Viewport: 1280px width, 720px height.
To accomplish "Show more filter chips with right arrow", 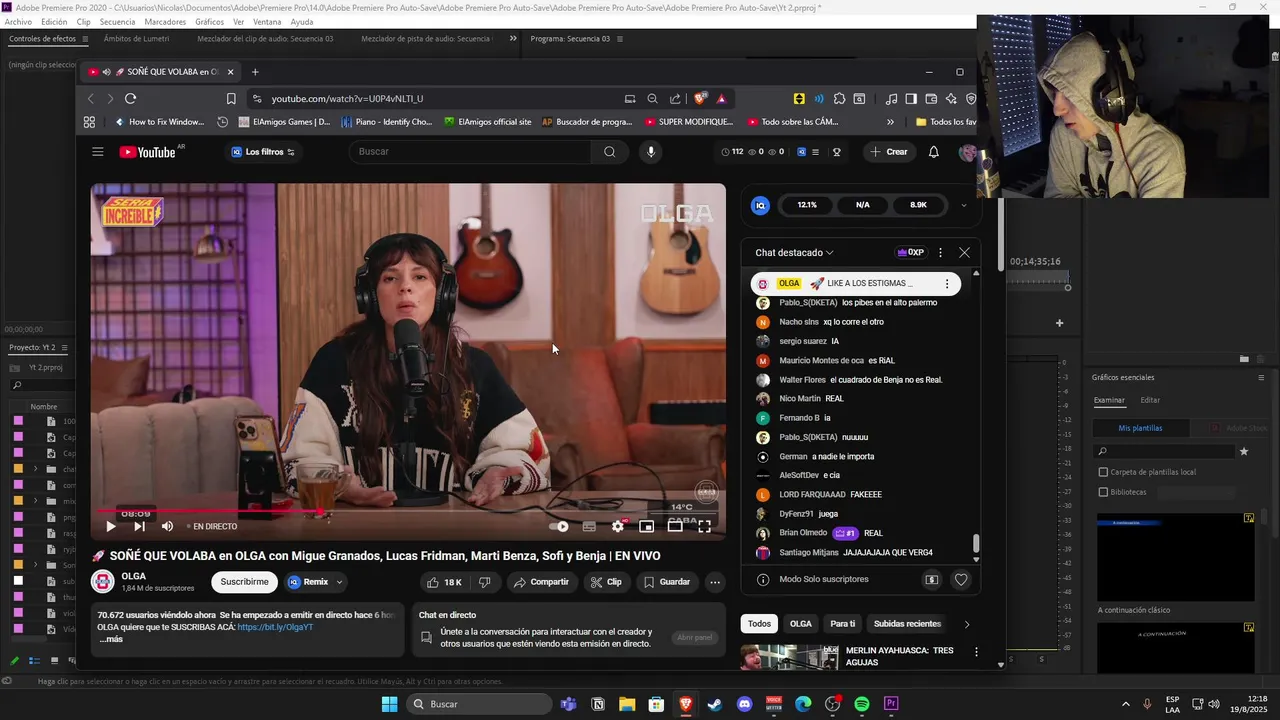I will 966,624.
